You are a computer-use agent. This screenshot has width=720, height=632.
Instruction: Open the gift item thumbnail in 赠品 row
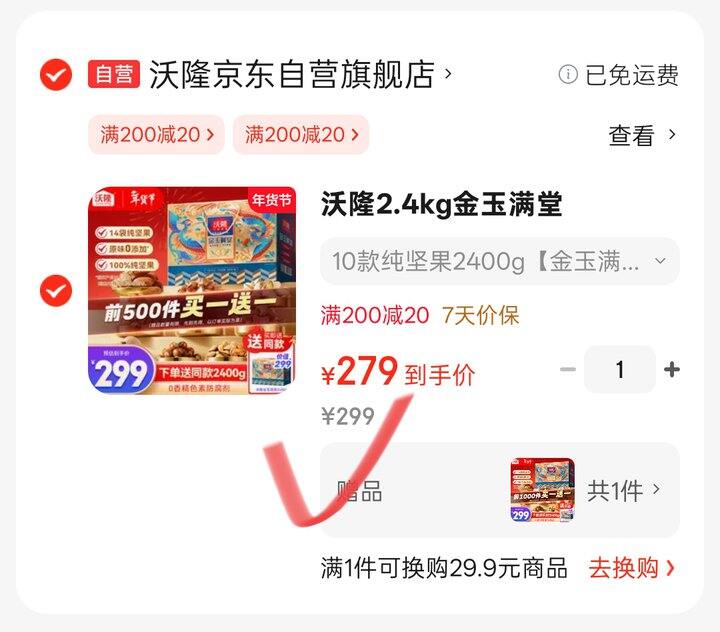pyautogui.click(x=542, y=490)
